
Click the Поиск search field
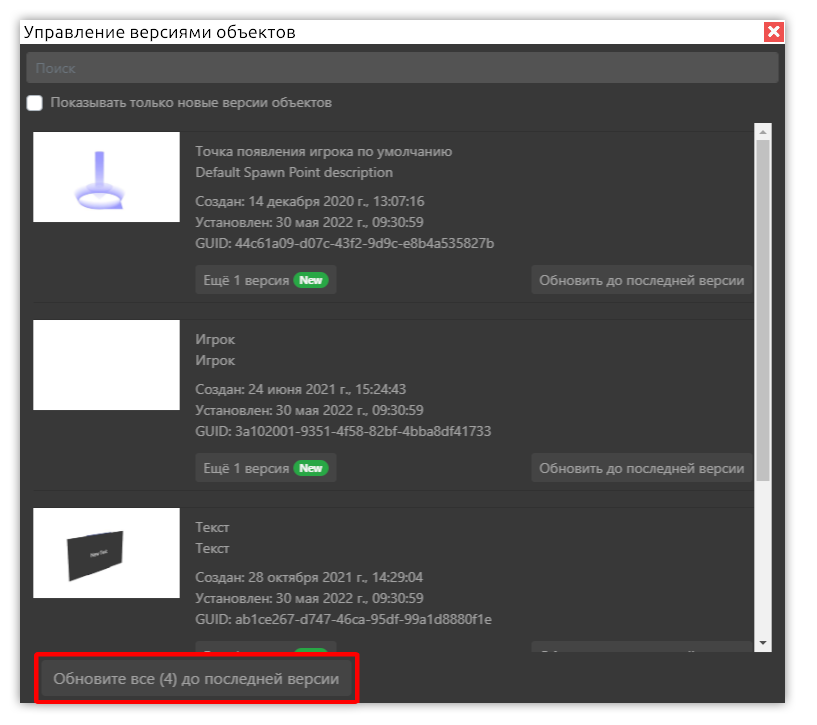click(402, 68)
